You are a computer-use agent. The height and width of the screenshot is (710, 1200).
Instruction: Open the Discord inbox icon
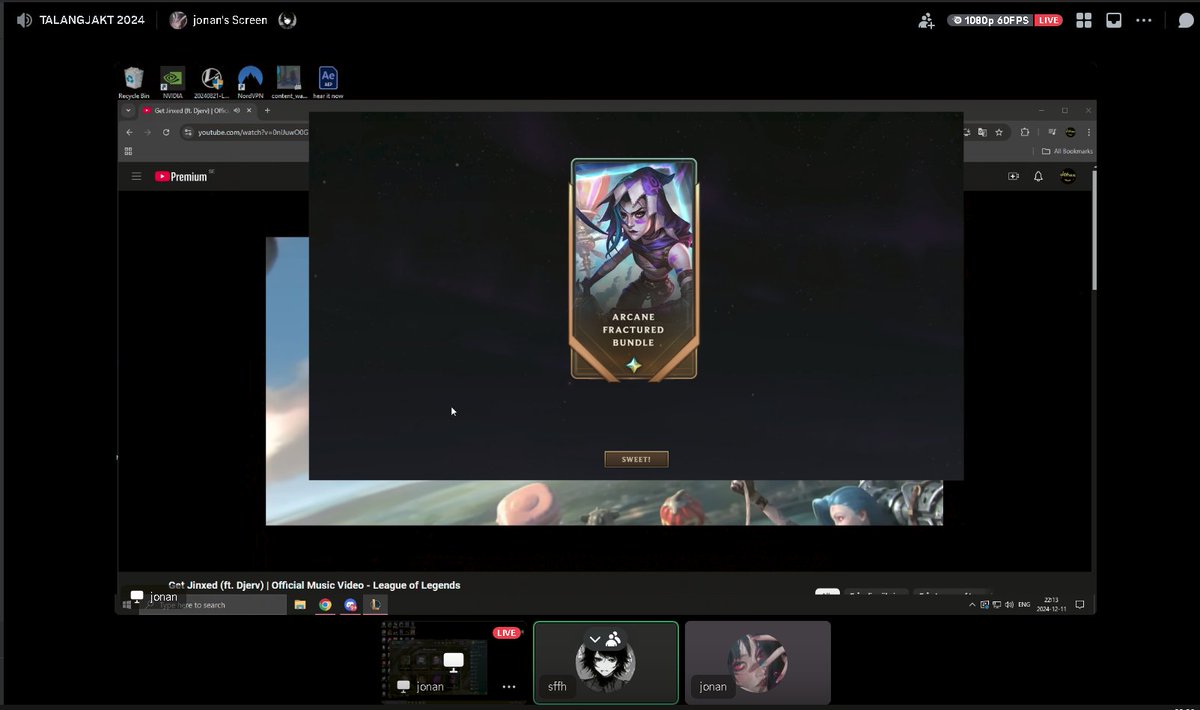point(1113,20)
